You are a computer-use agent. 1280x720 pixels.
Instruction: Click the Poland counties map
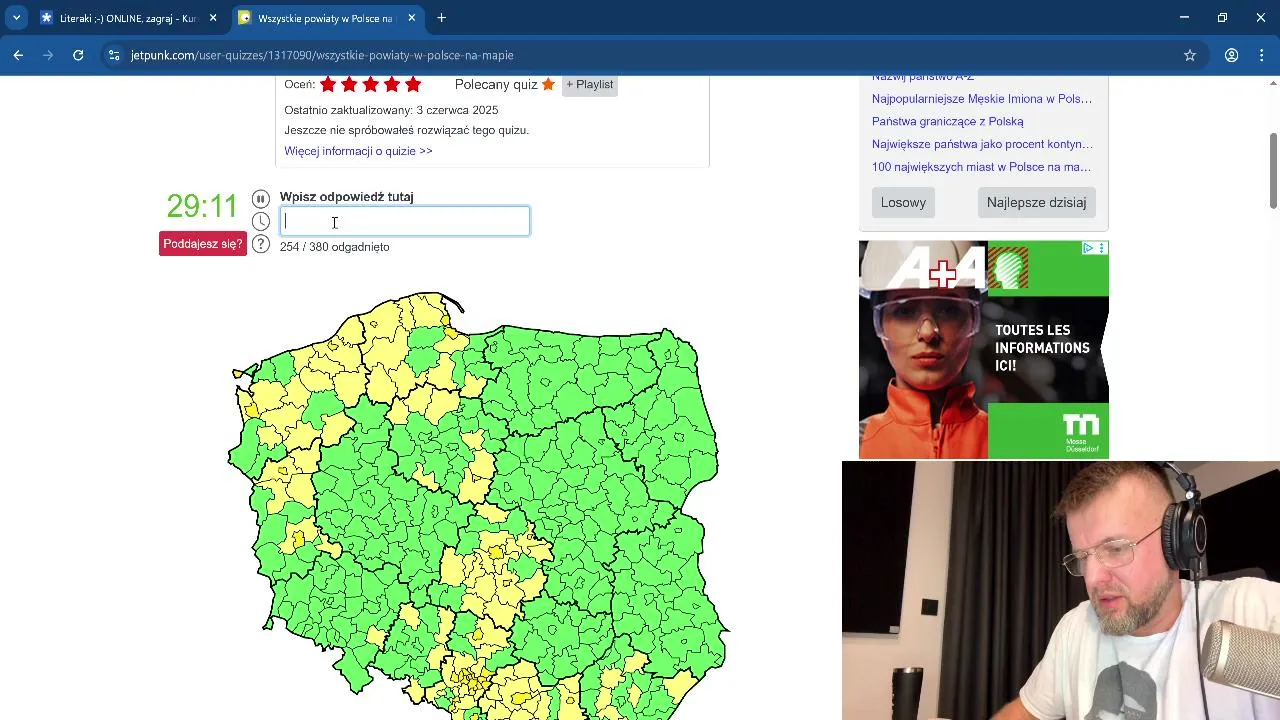click(x=478, y=505)
